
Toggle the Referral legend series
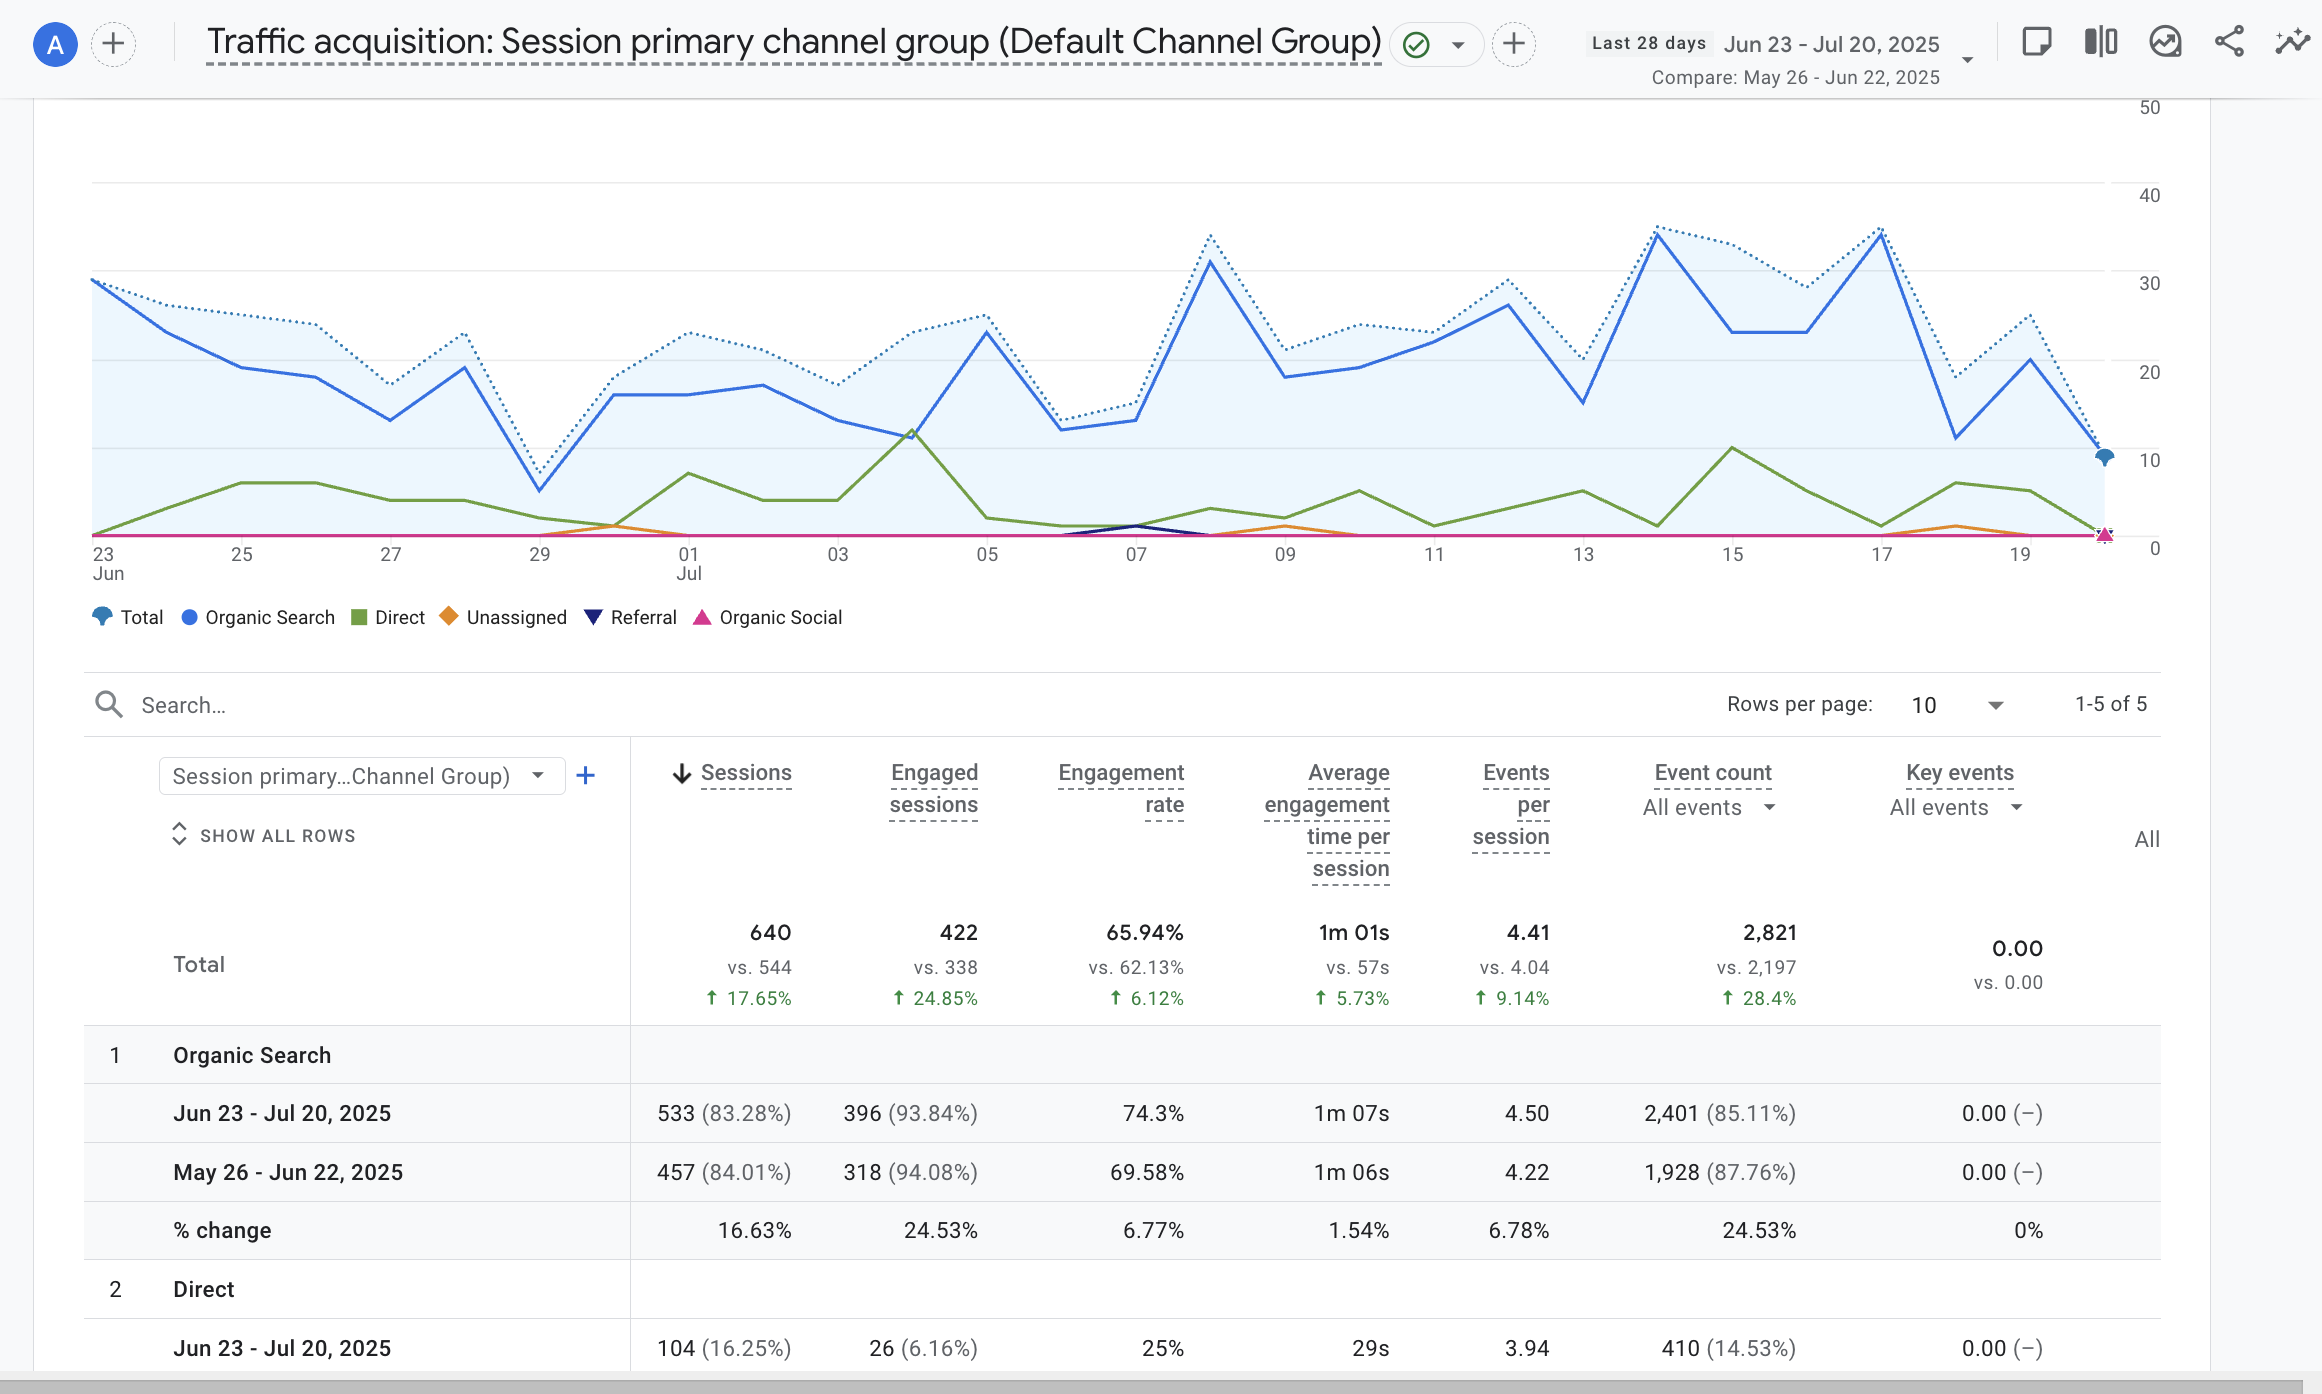pos(630,617)
